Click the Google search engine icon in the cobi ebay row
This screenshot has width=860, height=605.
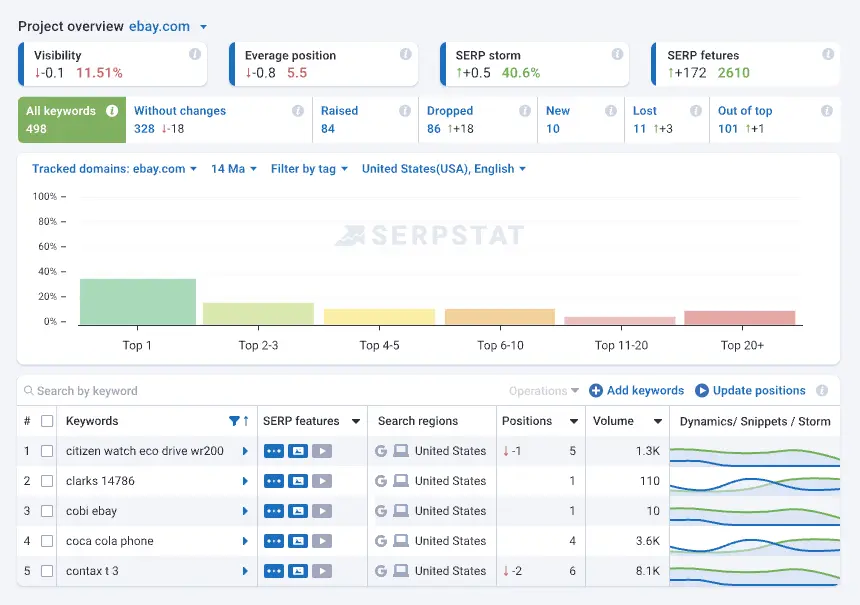point(381,511)
